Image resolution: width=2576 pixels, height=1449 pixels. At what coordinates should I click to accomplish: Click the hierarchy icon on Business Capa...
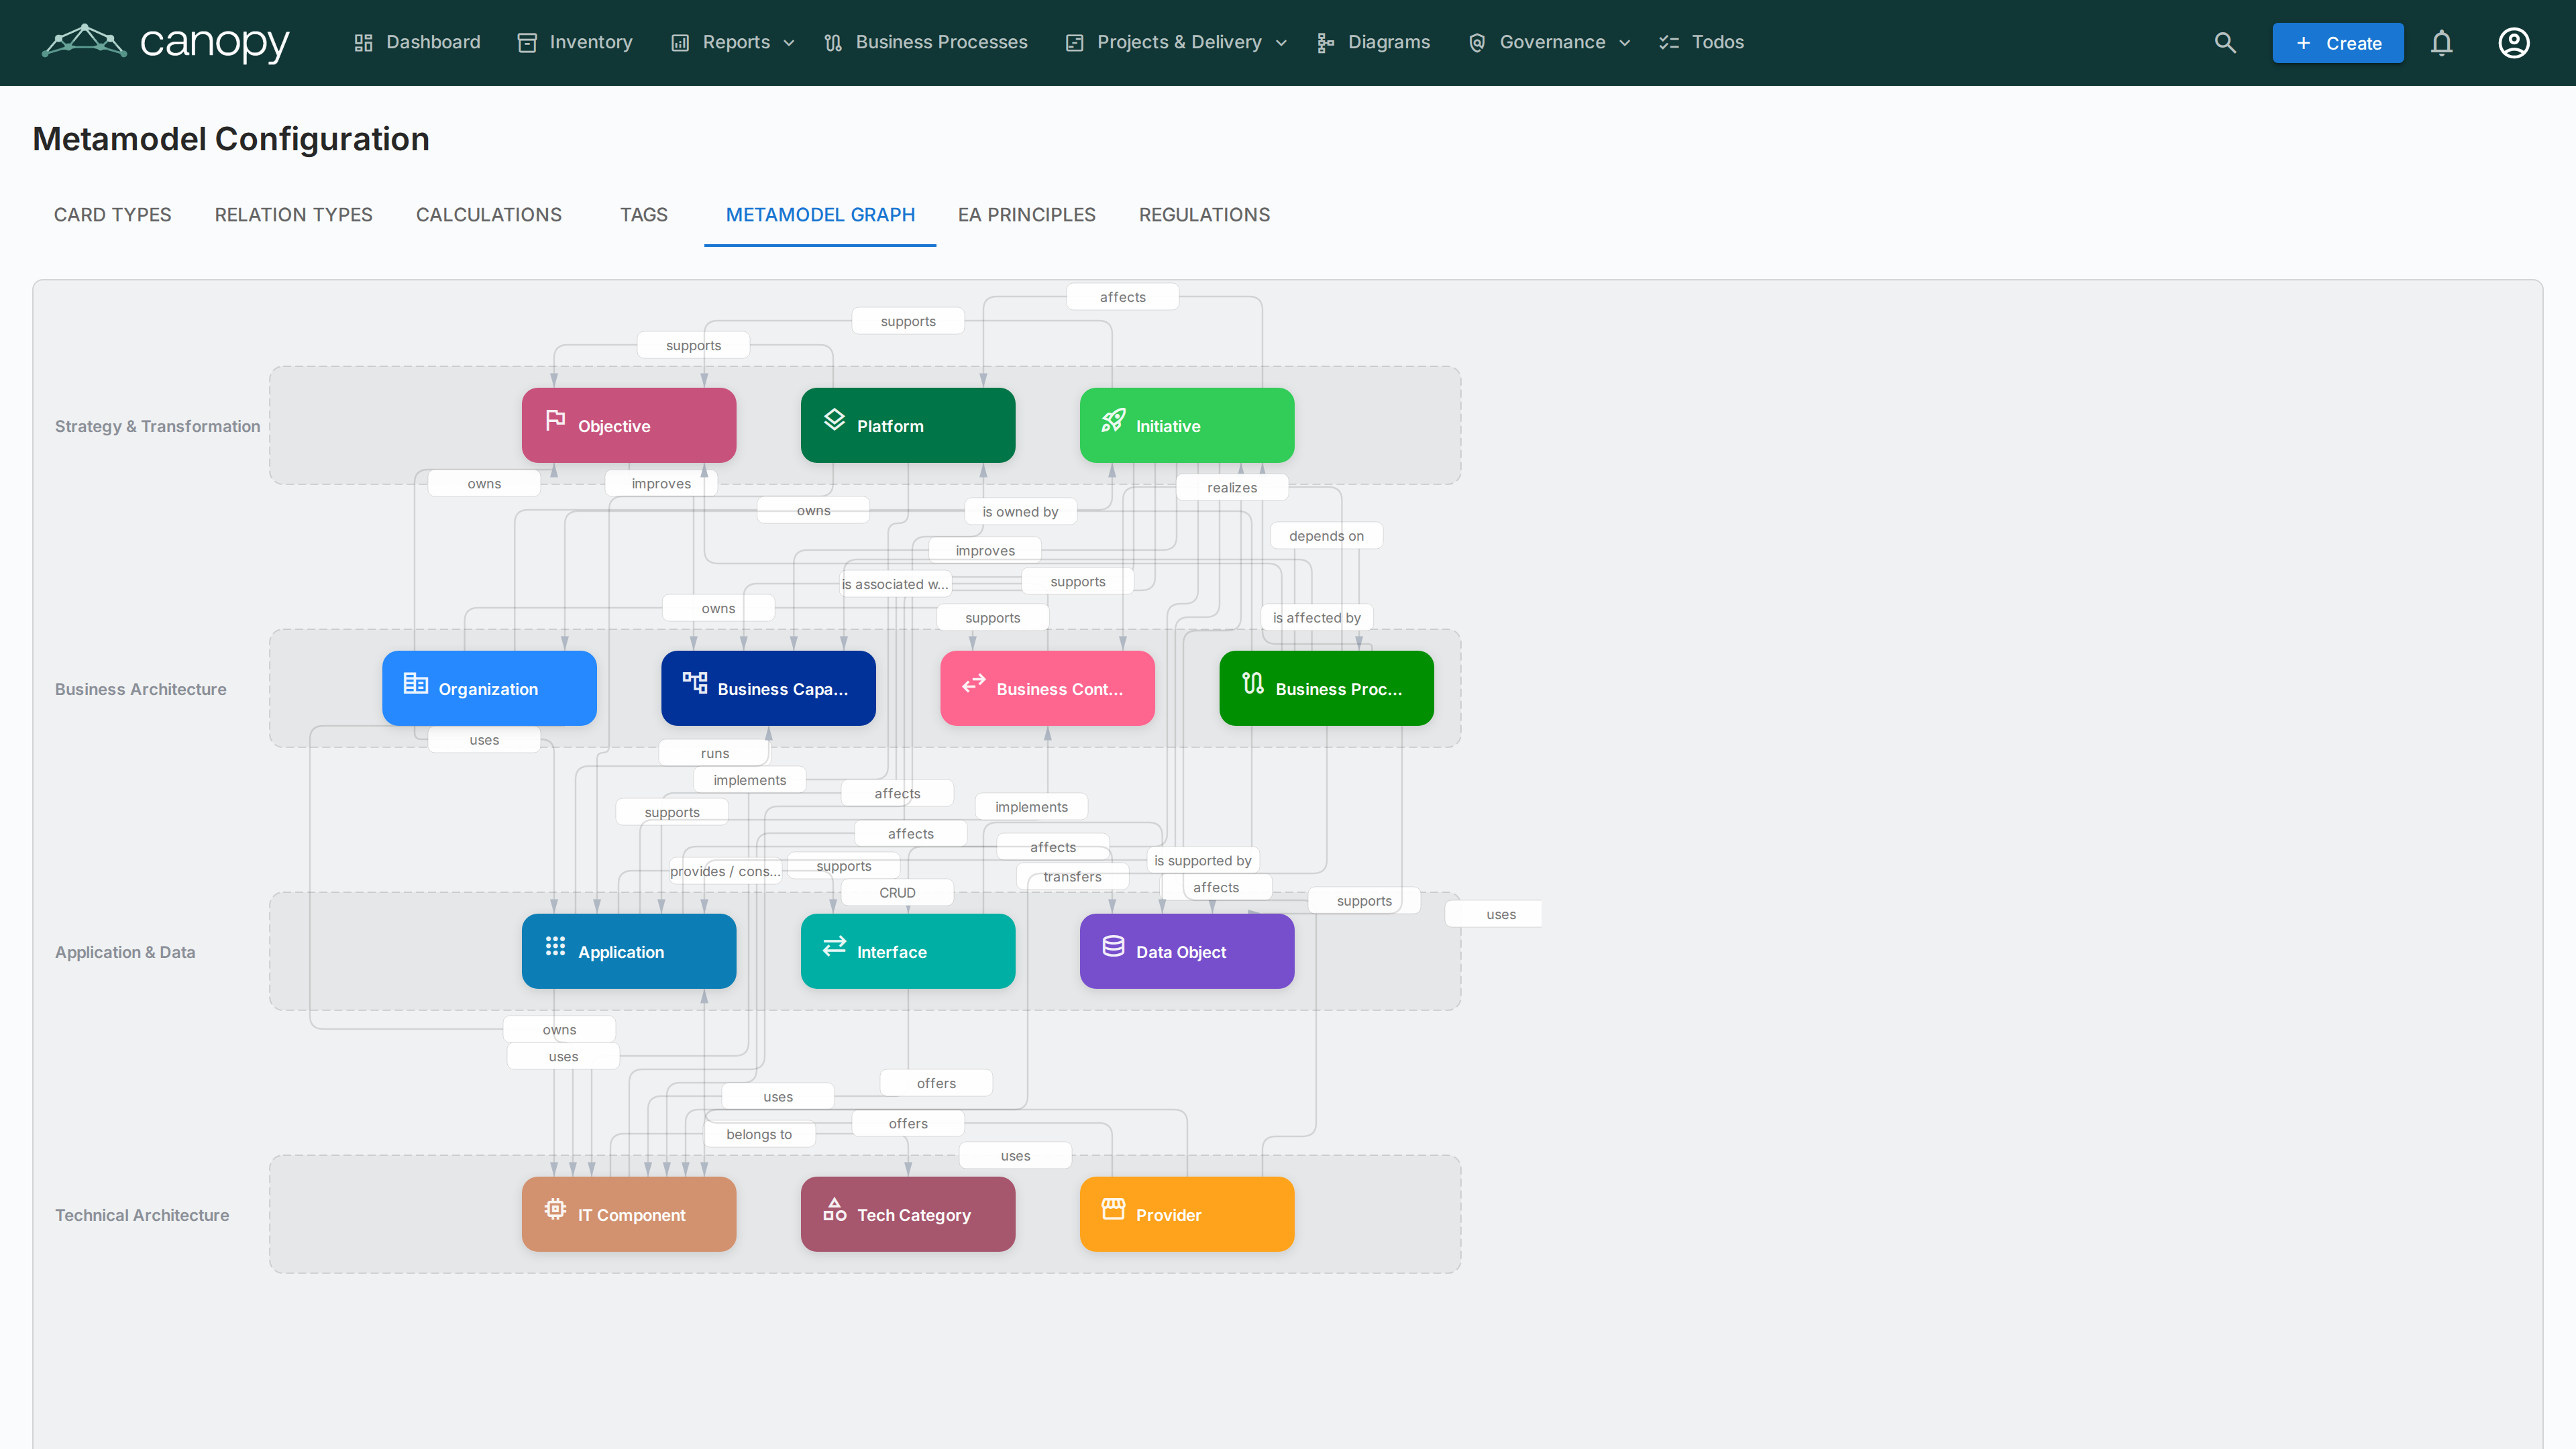point(695,683)
